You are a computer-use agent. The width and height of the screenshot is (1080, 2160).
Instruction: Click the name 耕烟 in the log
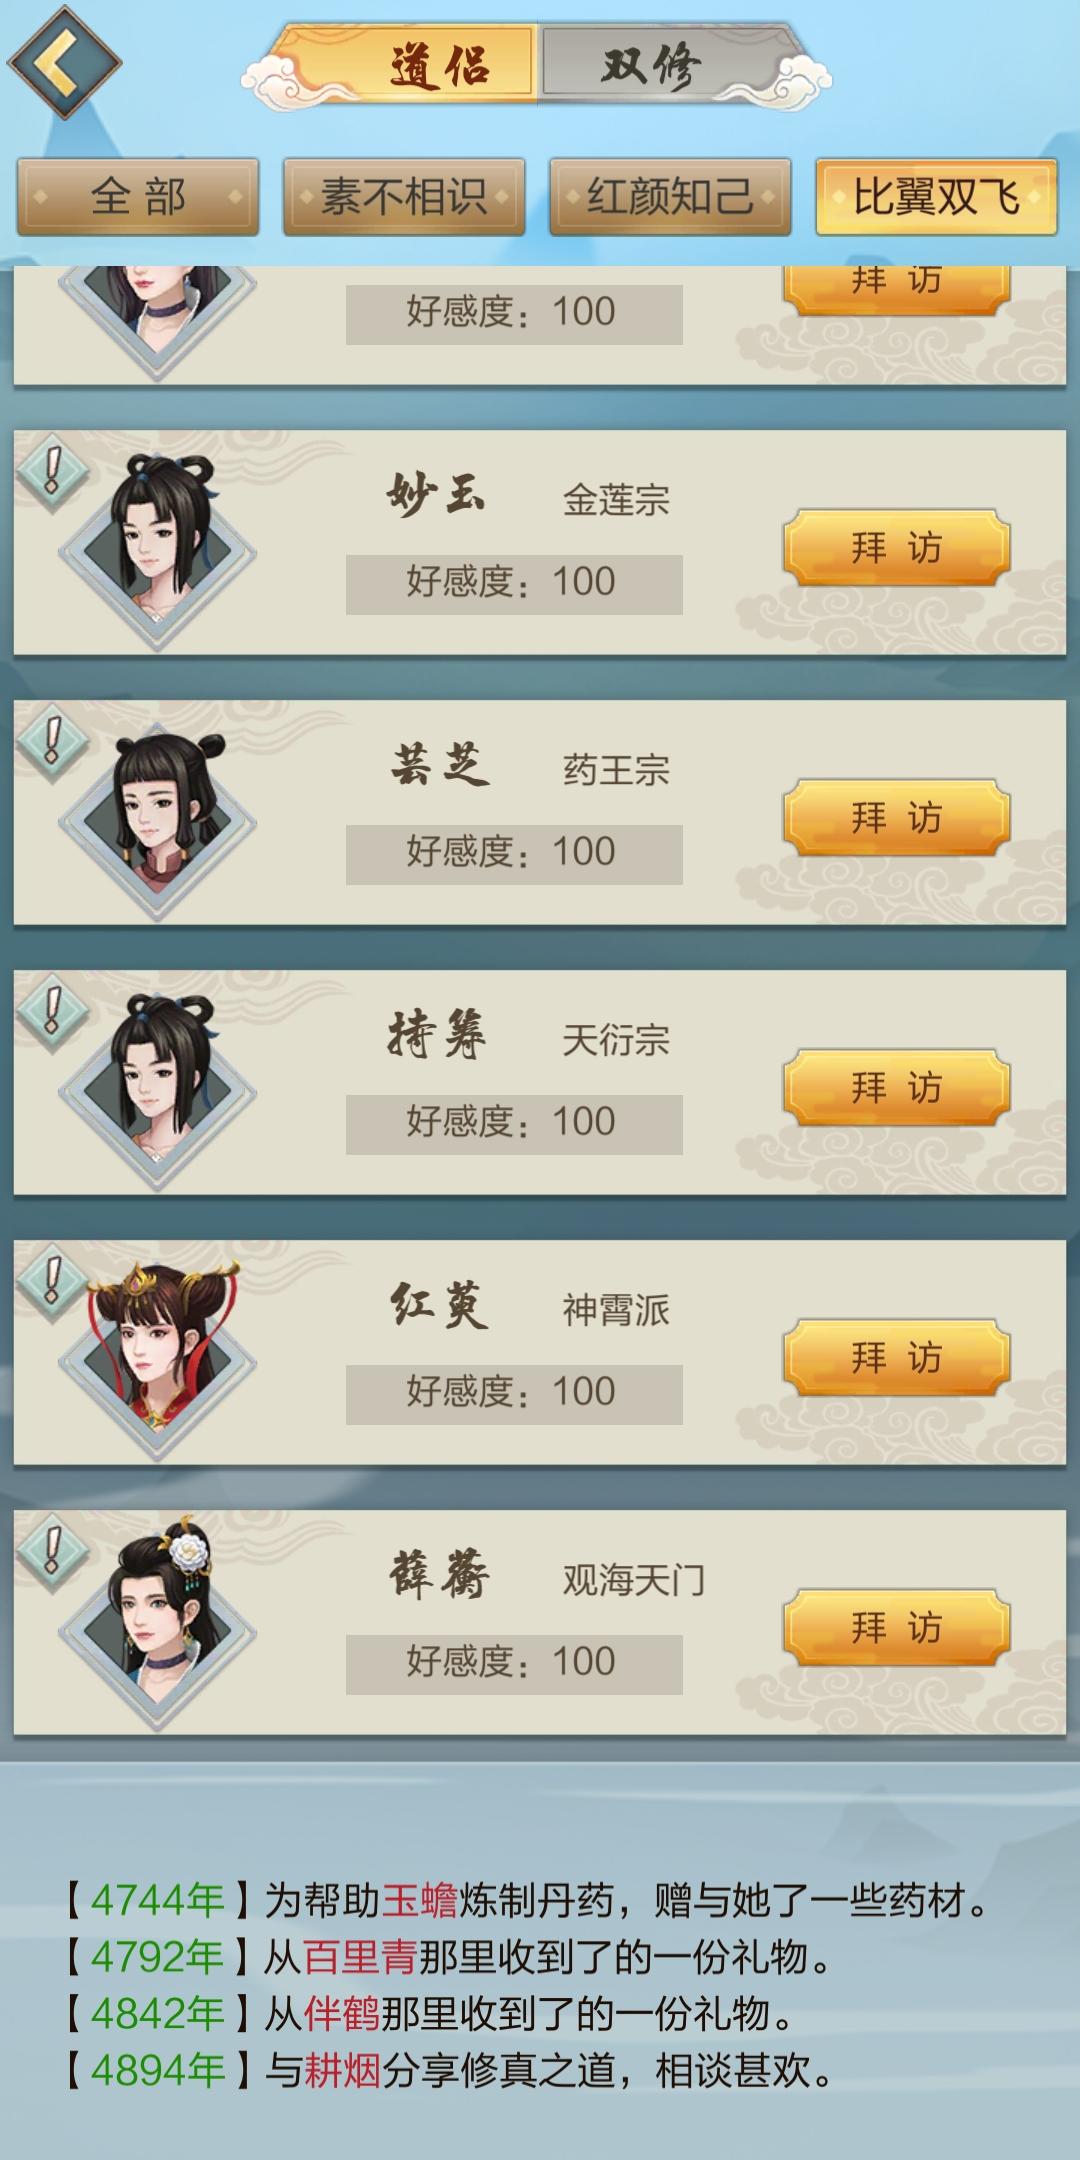(342, 2070)
